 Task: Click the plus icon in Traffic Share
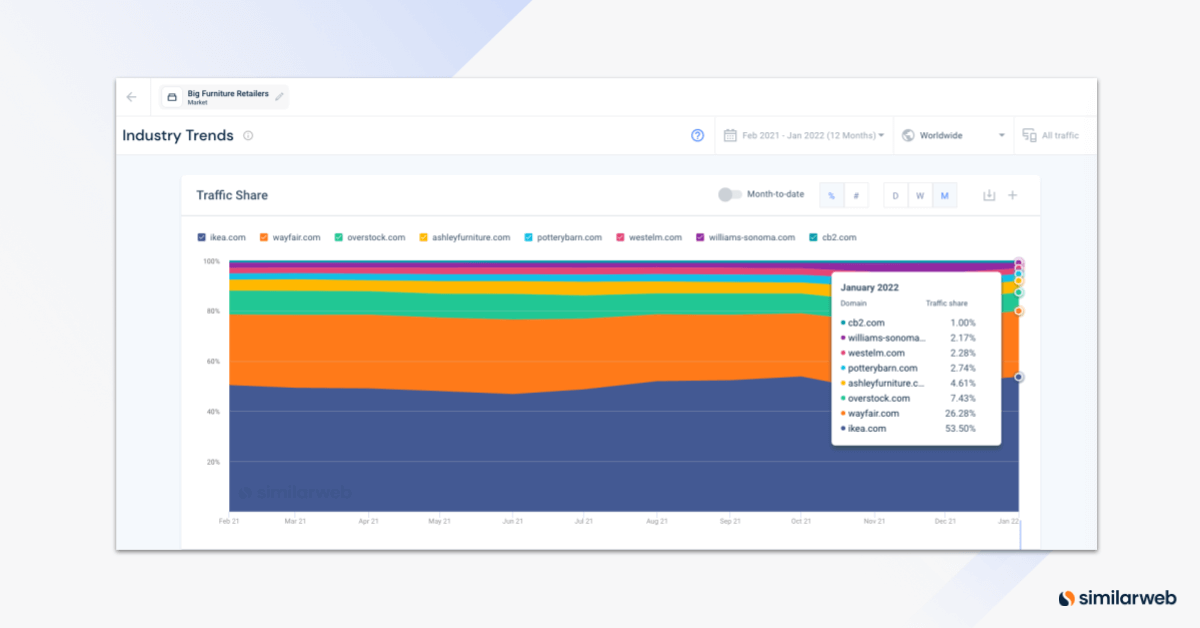[1012, 195]
